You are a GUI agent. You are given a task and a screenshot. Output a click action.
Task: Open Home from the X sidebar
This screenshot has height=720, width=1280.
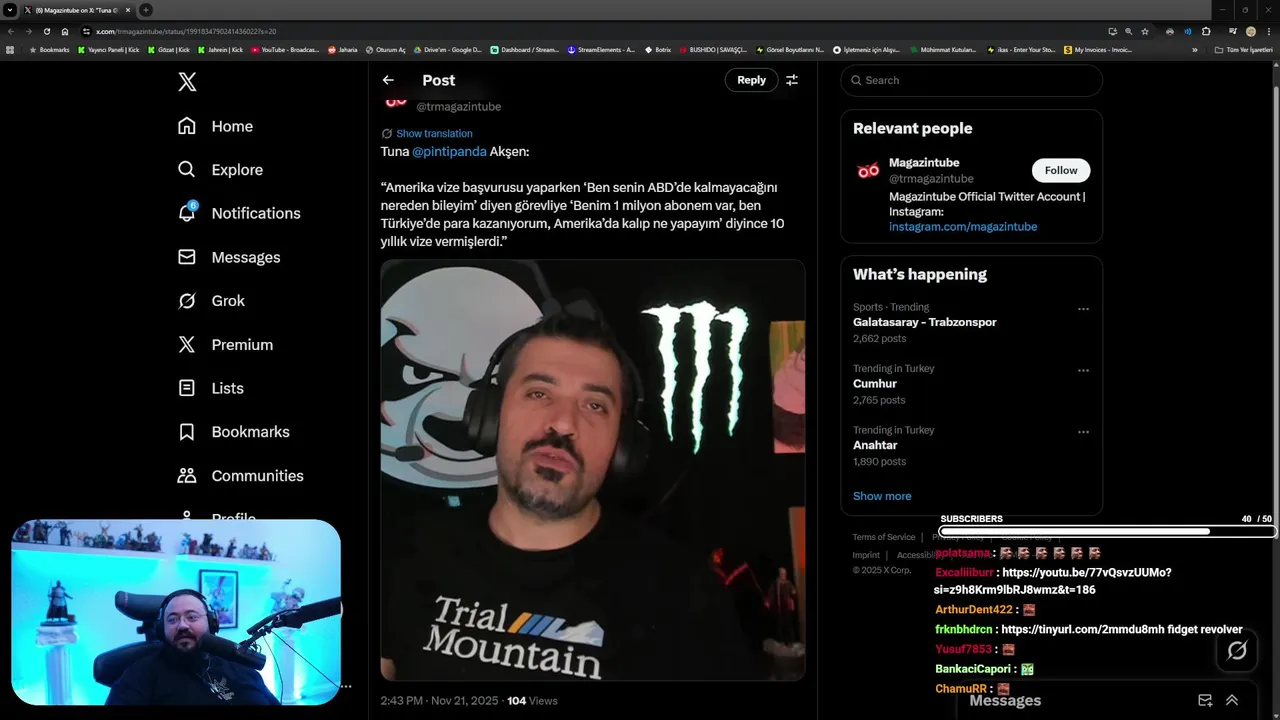coord(215,126)
